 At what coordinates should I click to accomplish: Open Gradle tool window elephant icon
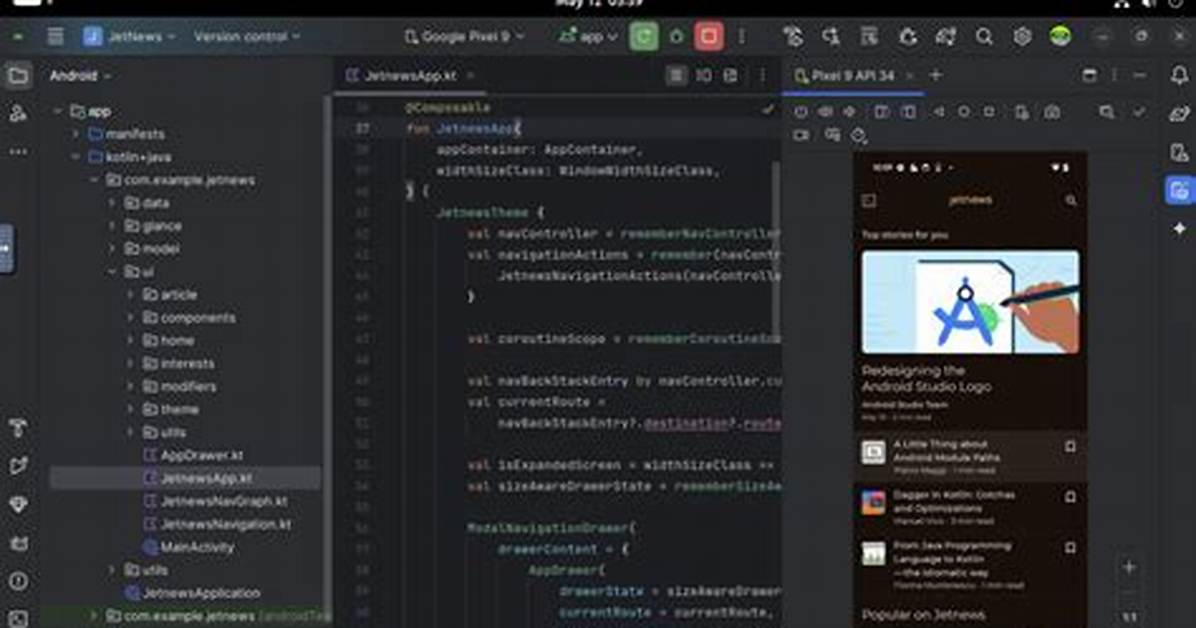[x=1179, y=114]
